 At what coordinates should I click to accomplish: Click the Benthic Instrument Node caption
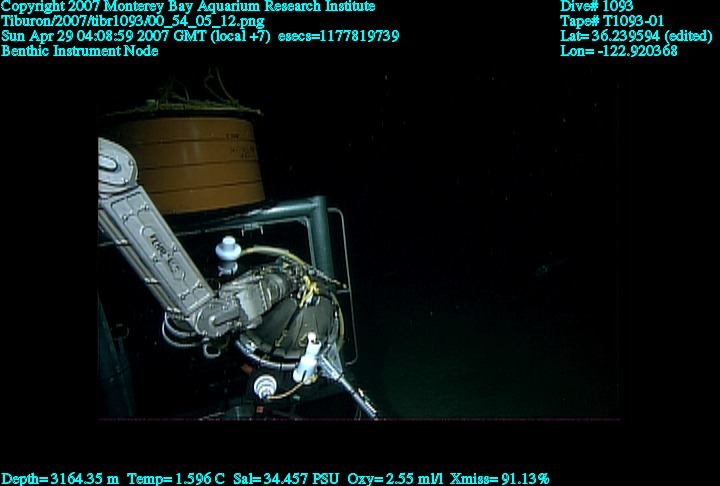tap(79, 51)
